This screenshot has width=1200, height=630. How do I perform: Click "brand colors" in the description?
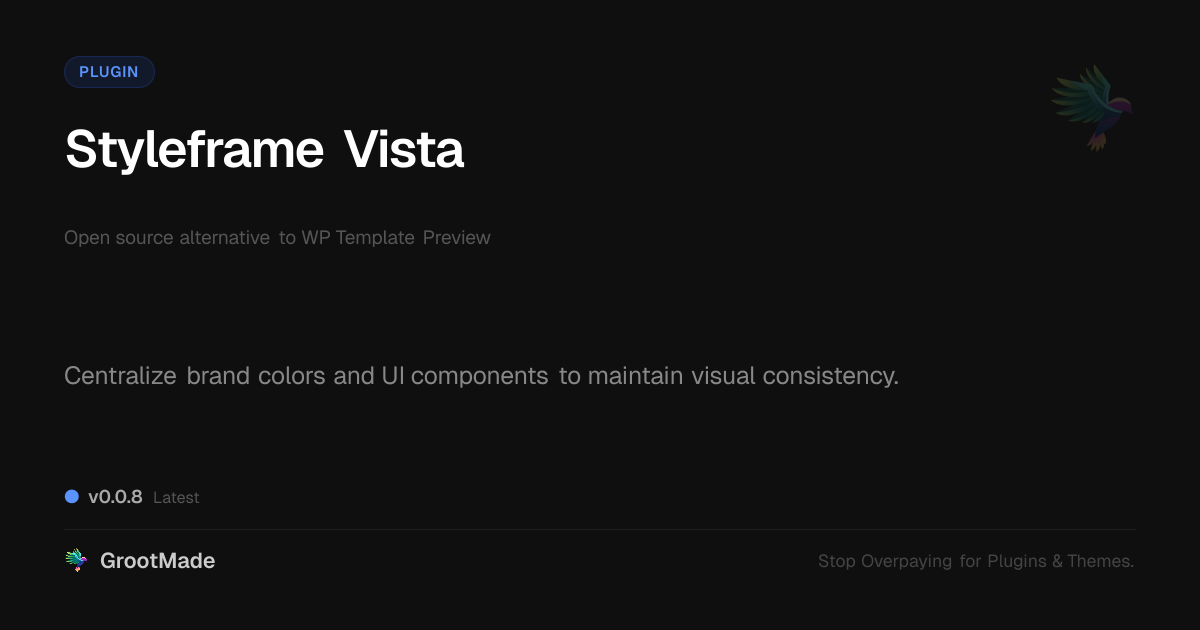click(256, 376)
